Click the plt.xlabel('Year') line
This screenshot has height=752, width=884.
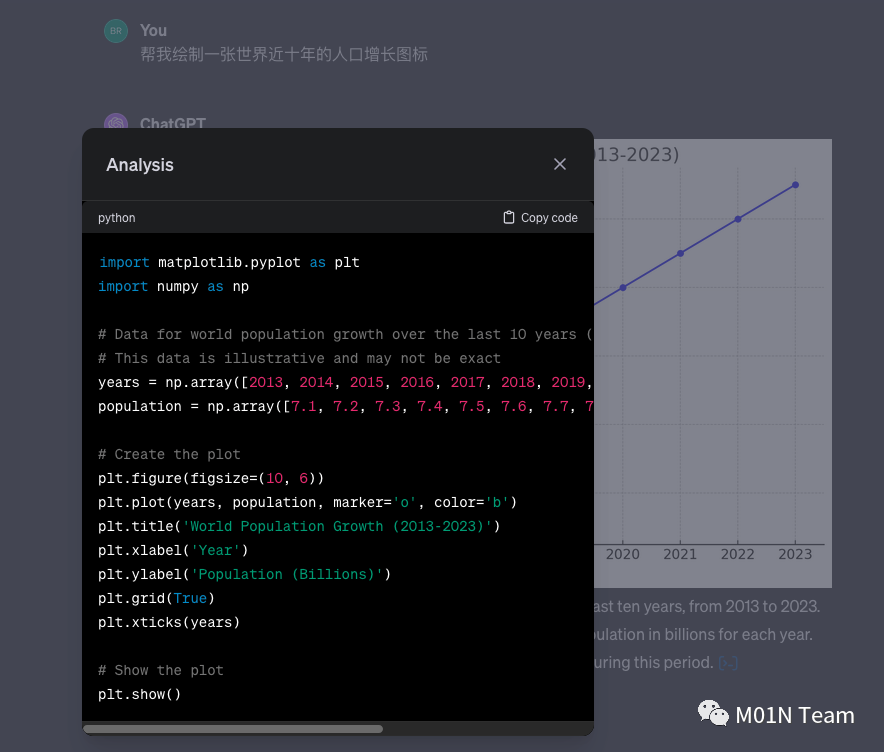(173, 550)
